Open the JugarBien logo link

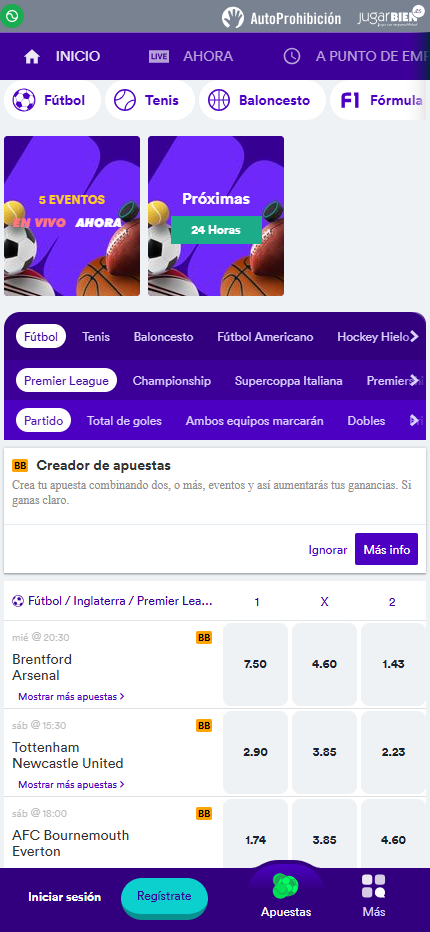point(387,17)
